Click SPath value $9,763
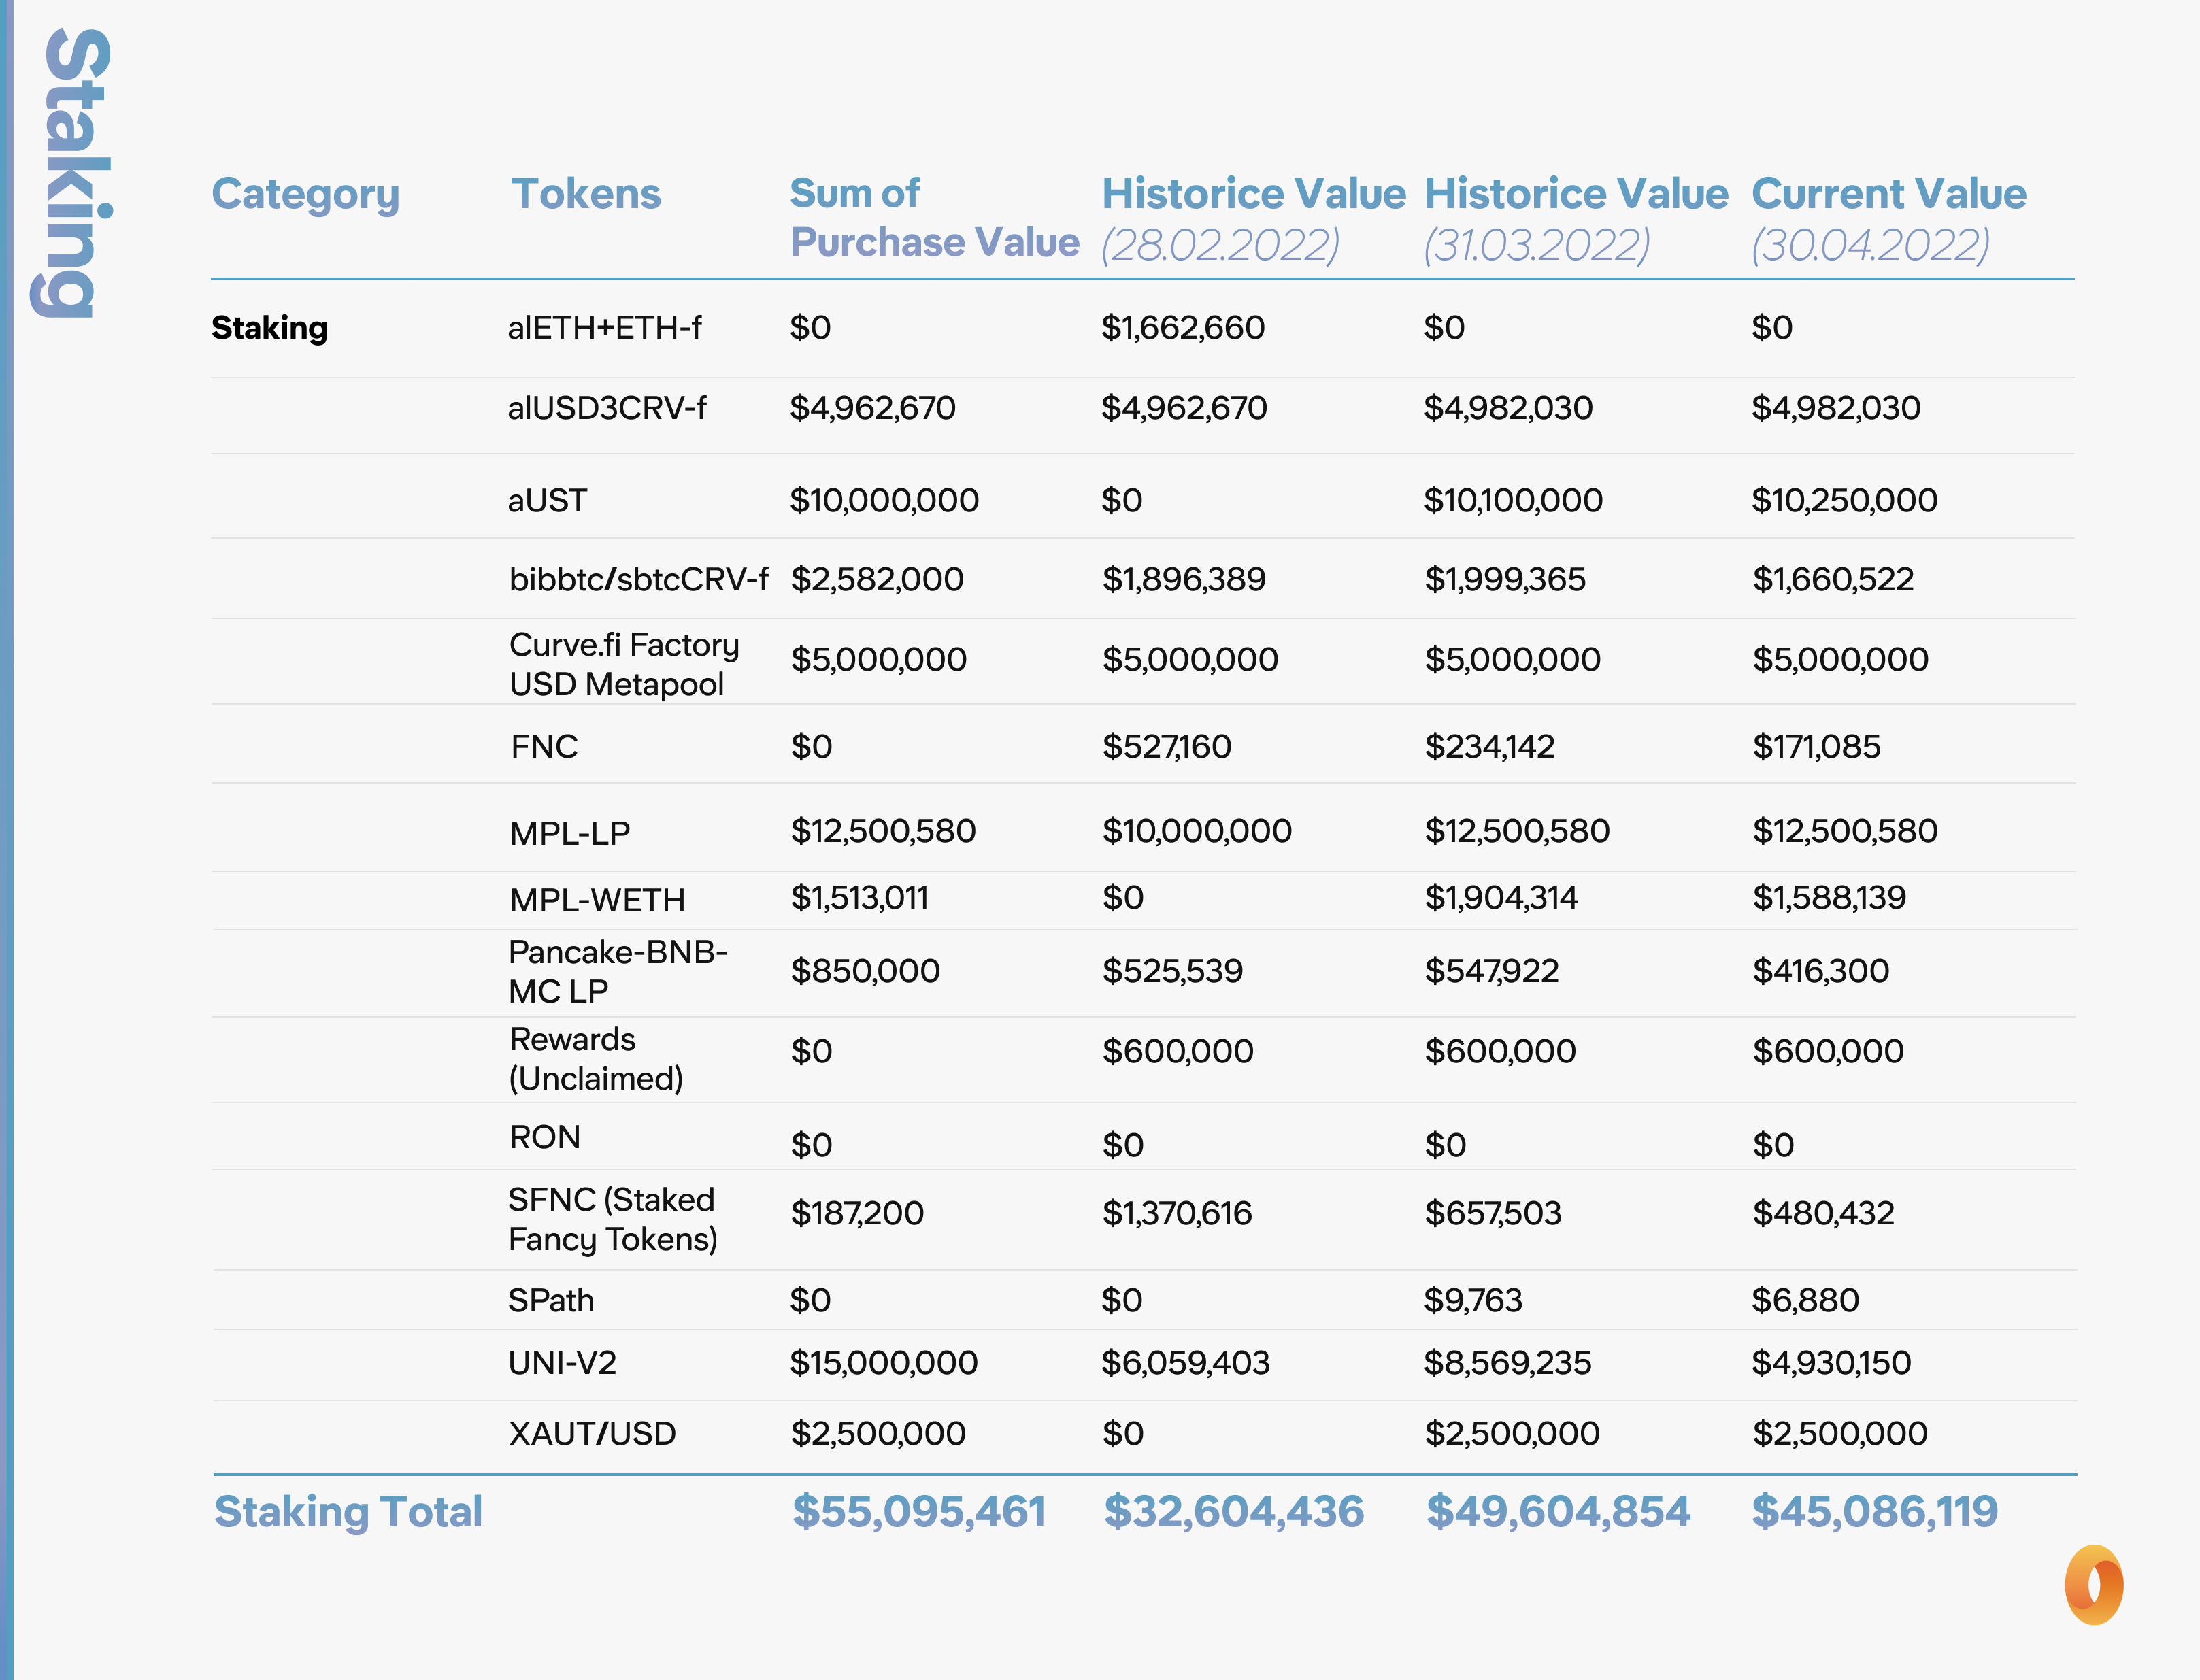The width and height of the screenshot is (2200, 1680). pyautogui.click(x=1473, y=1300)
